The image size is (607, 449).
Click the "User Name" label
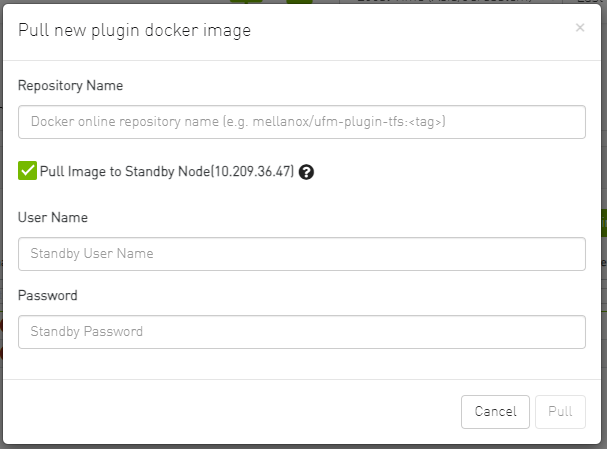[x=53, y=217]
